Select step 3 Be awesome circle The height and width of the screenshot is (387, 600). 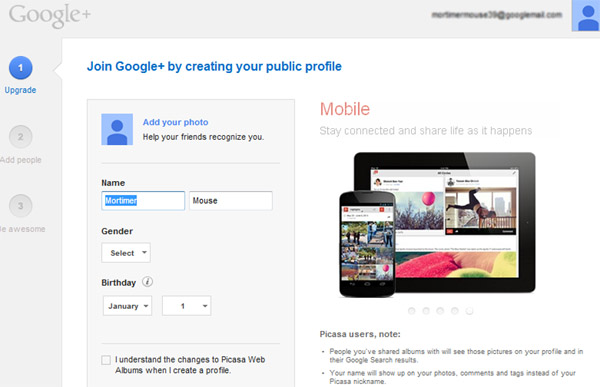(21, 206)
